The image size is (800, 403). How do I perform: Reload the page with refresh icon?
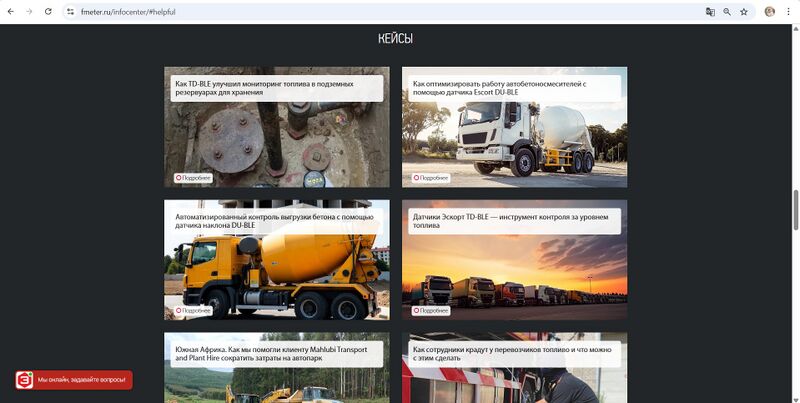click(x=48, y=11)
